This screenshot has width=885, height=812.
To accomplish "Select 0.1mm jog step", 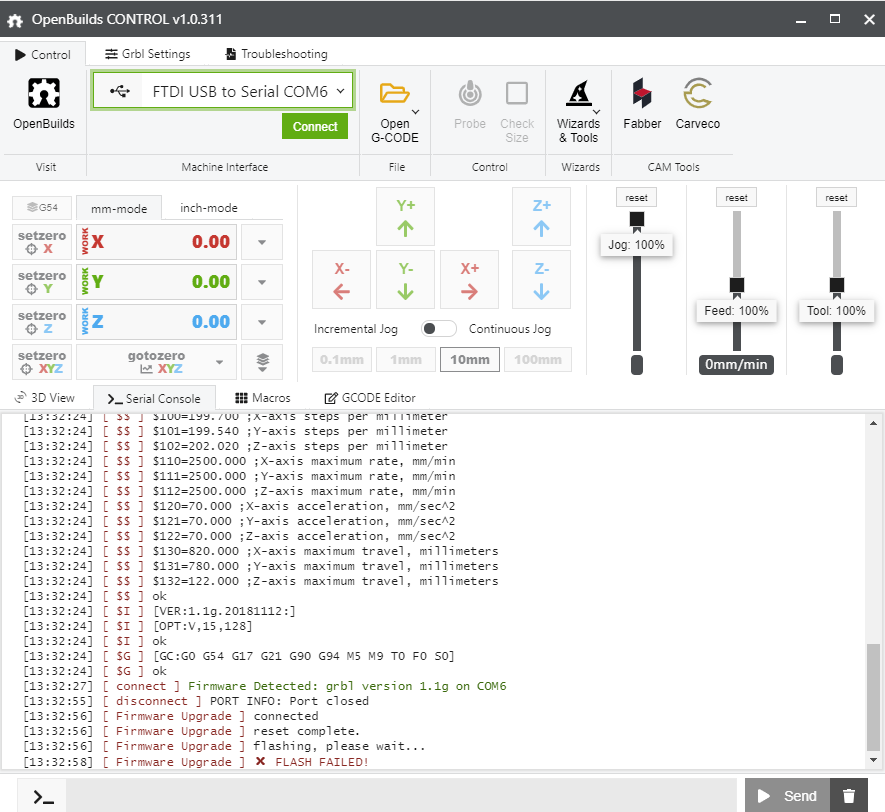I will pyautogui.click(x=341, y=359).
